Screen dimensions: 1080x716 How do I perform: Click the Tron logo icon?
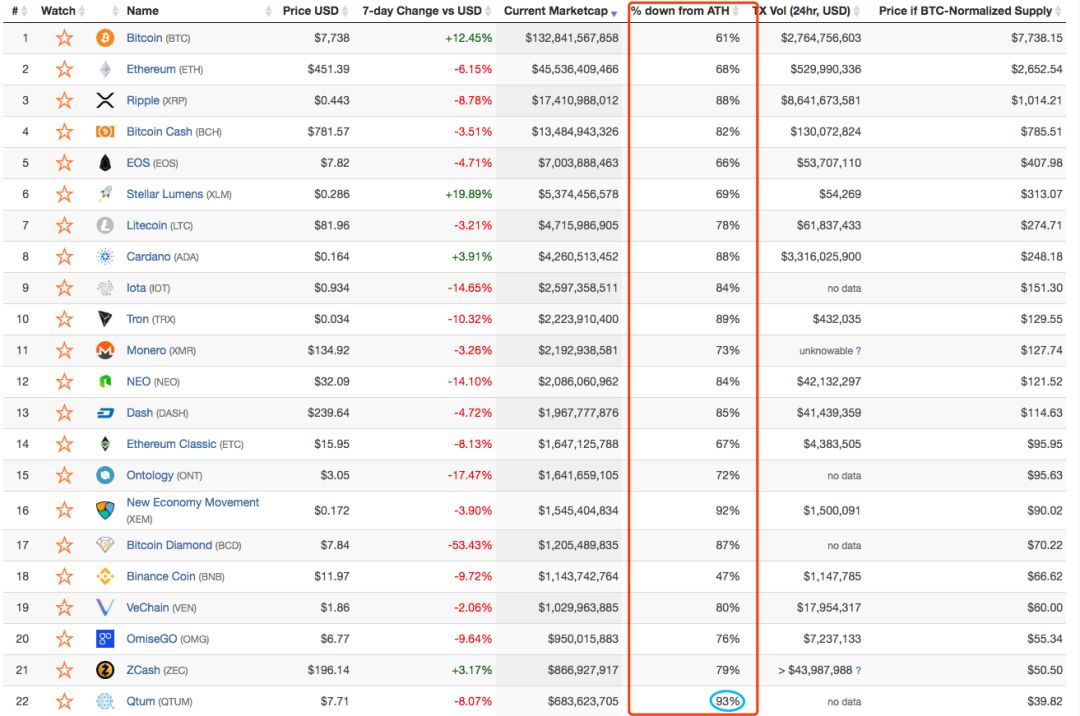(105, 319)
